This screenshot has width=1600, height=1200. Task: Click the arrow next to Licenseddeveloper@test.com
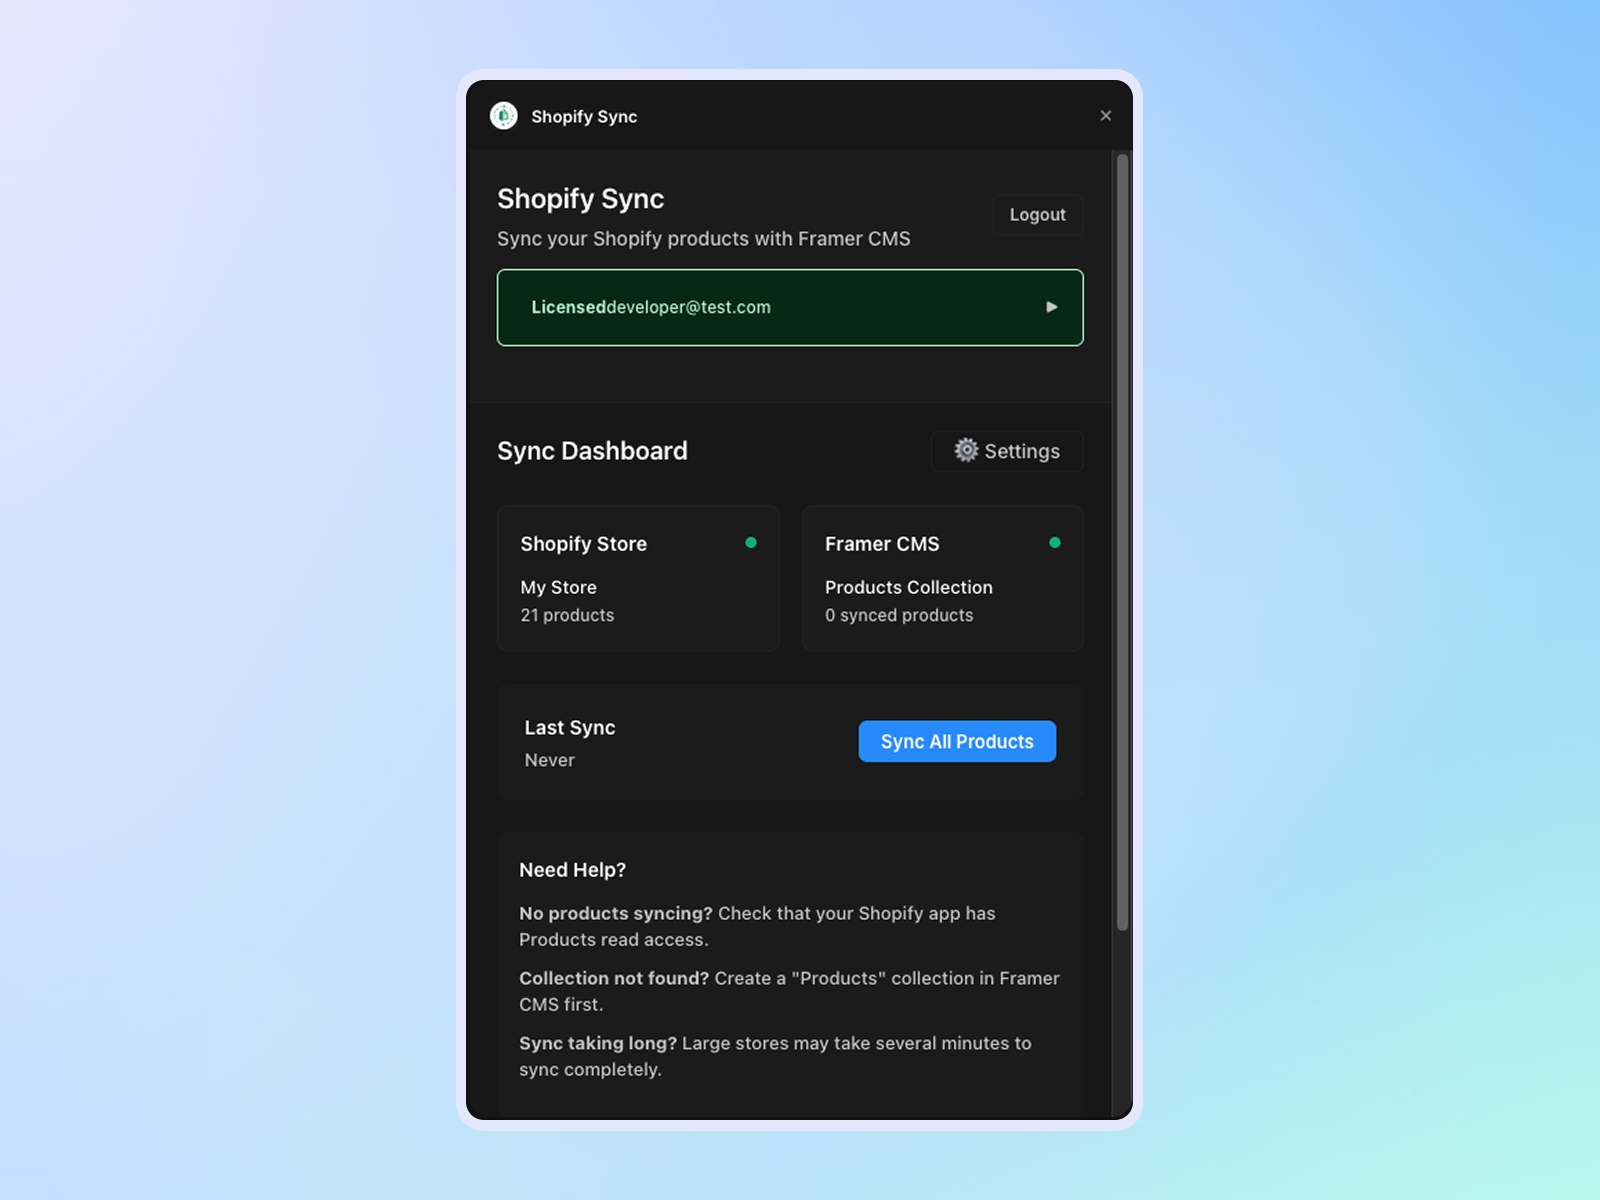[x=1050, y=307]
